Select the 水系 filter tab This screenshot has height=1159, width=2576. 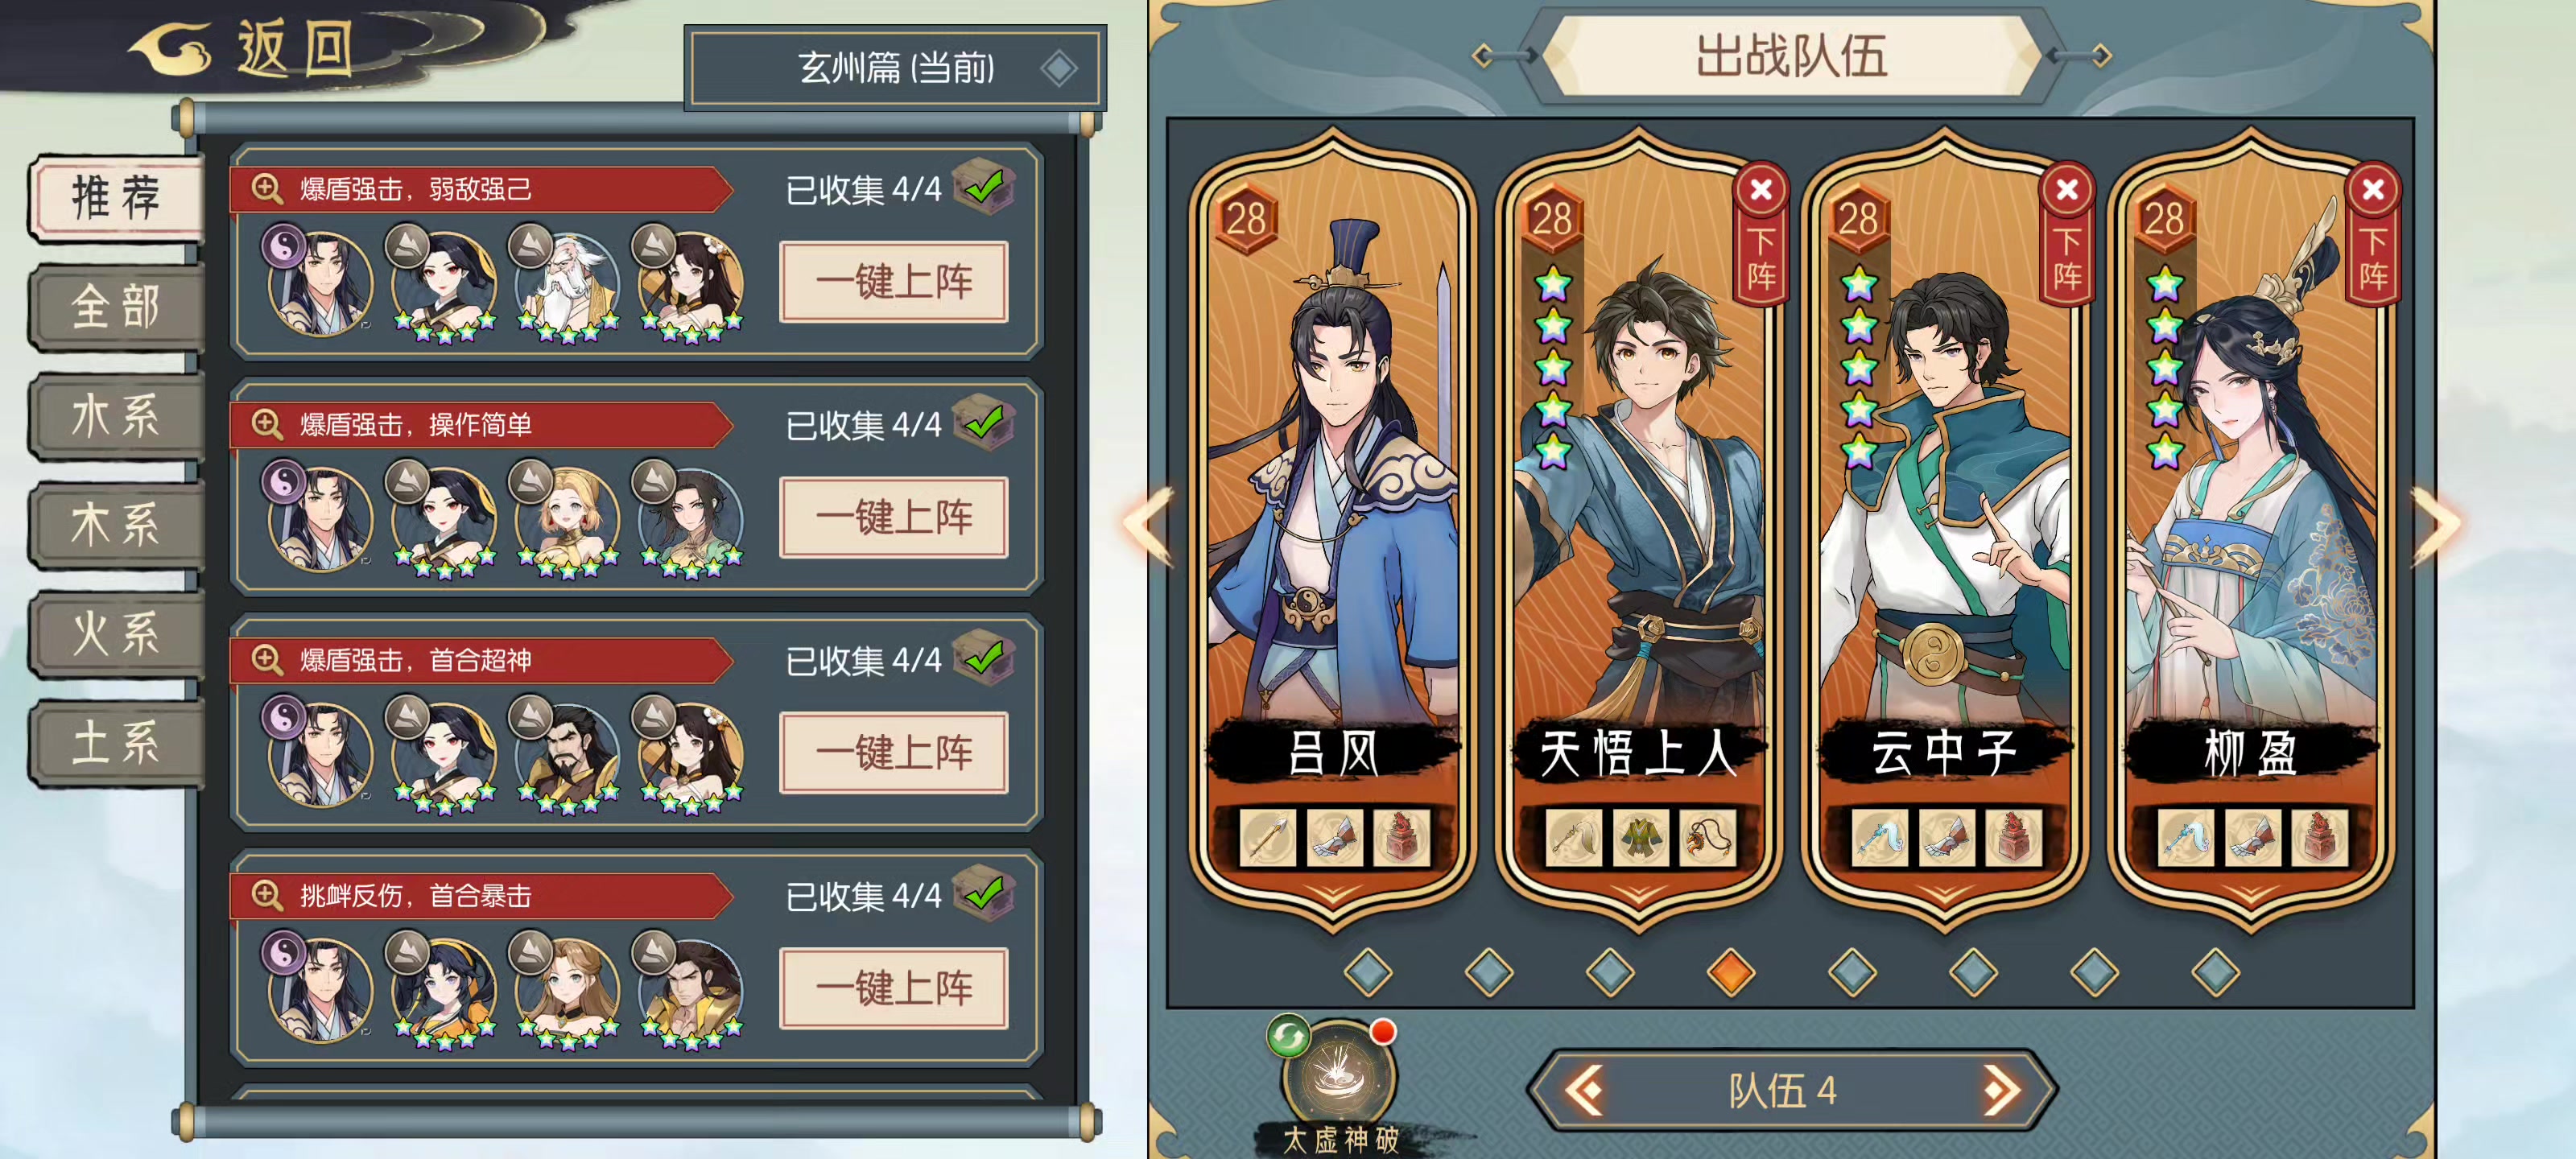tap(117, 415)
